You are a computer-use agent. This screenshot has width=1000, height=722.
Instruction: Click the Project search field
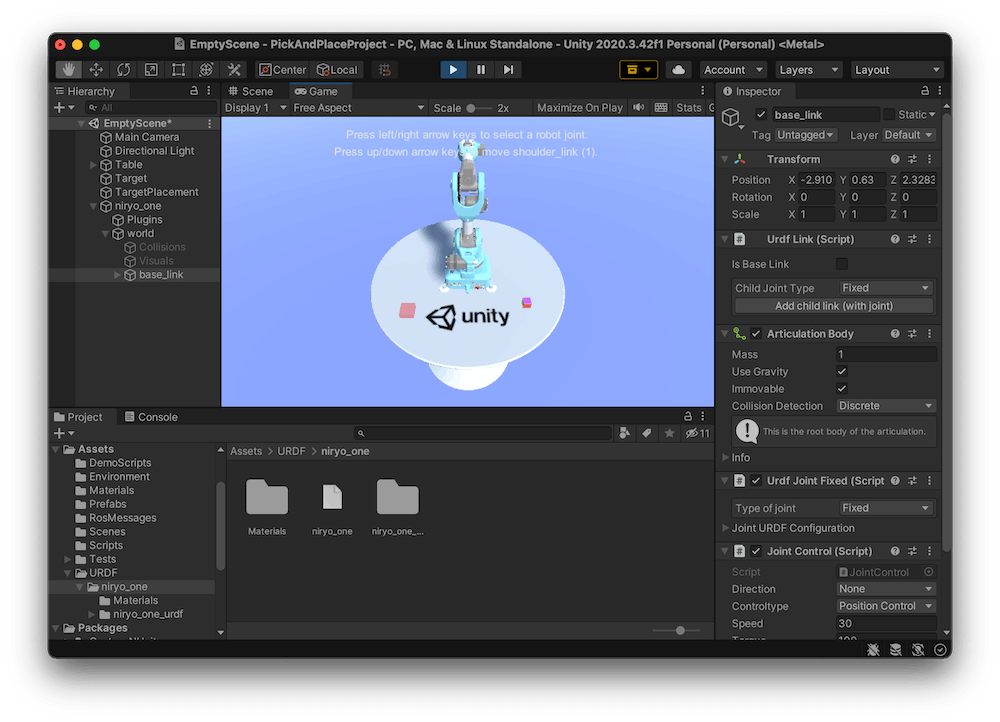(483, 433)
